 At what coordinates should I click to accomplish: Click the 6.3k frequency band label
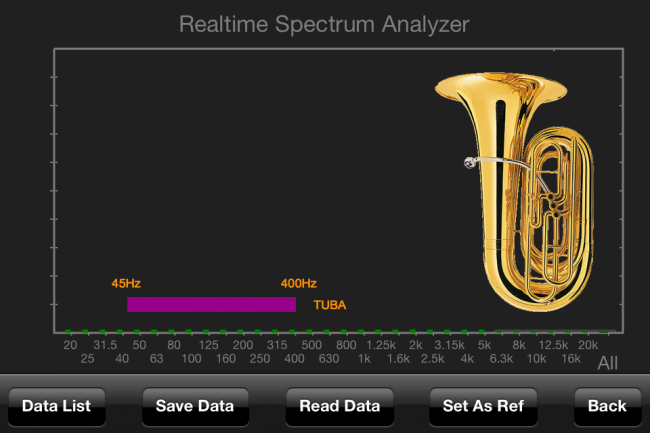(501, 358)
